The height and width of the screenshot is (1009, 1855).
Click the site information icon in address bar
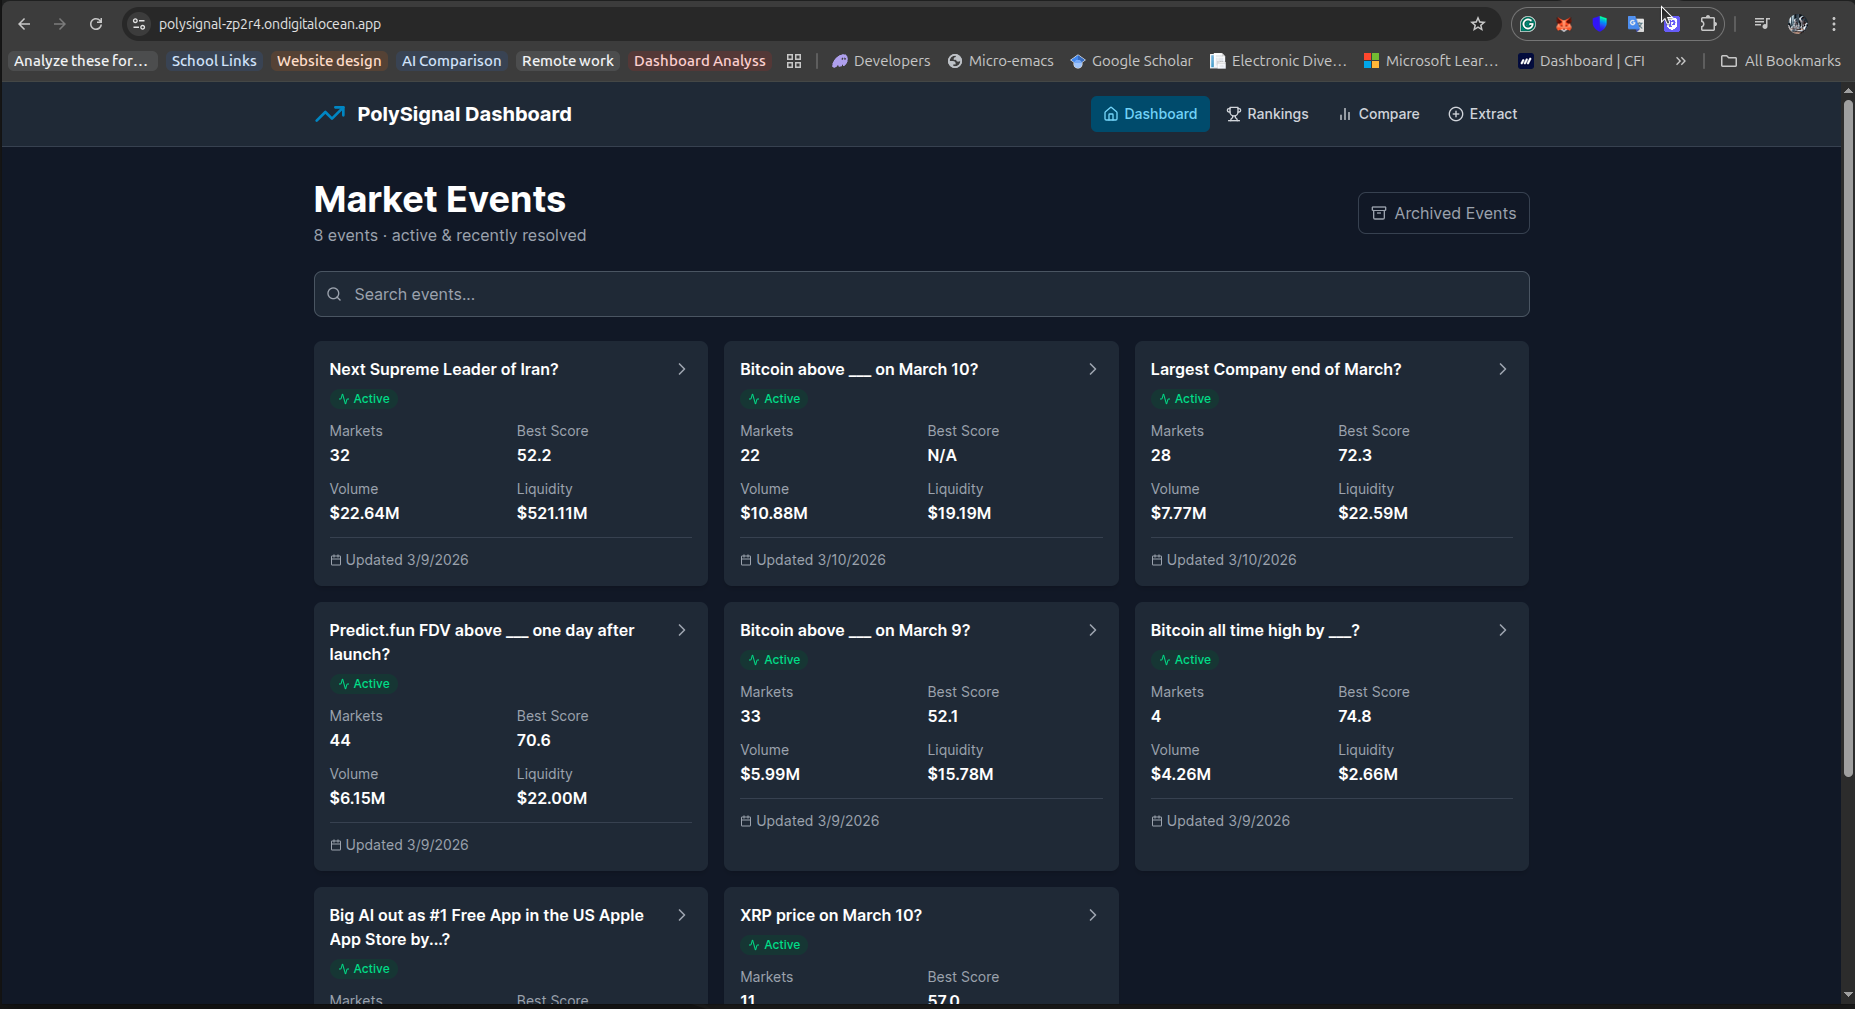[x=139, y=24]
